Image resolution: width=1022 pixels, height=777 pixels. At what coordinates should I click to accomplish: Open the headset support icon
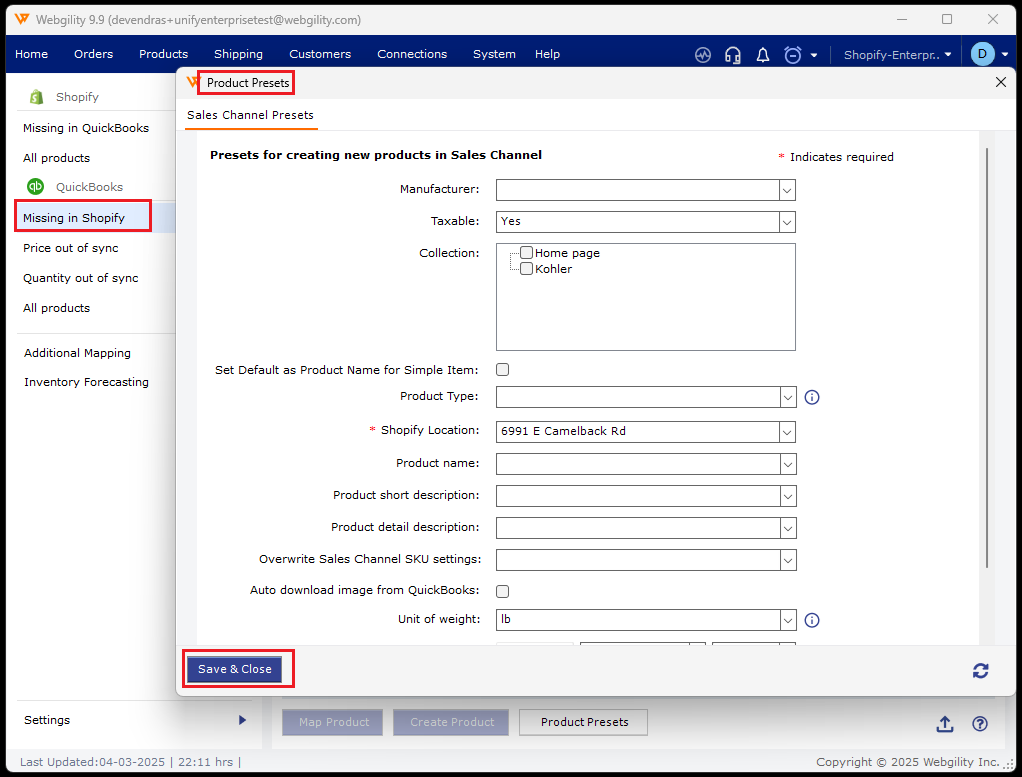point(733,55)
